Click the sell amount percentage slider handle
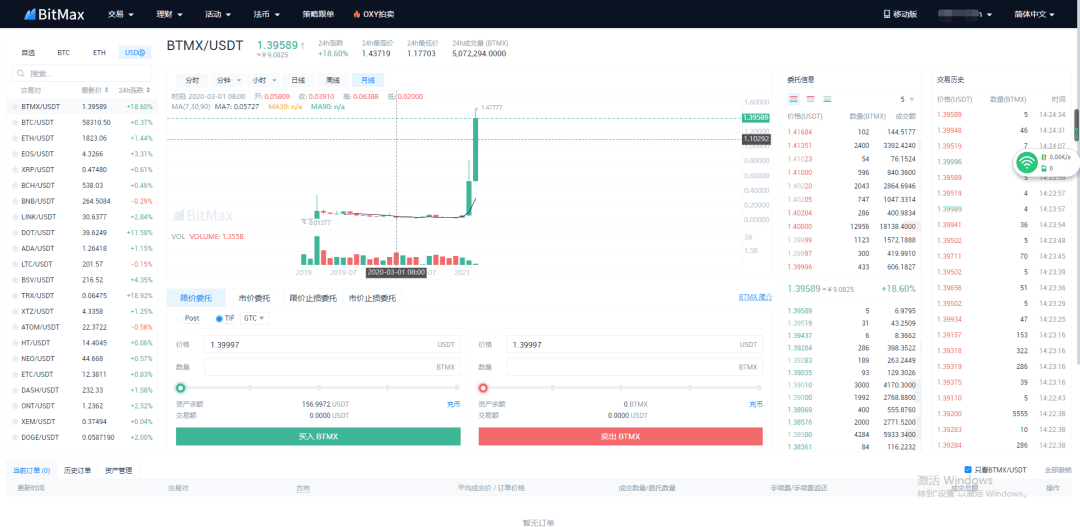Screen dimensions: 1080x527 click(x=484, y=388)
